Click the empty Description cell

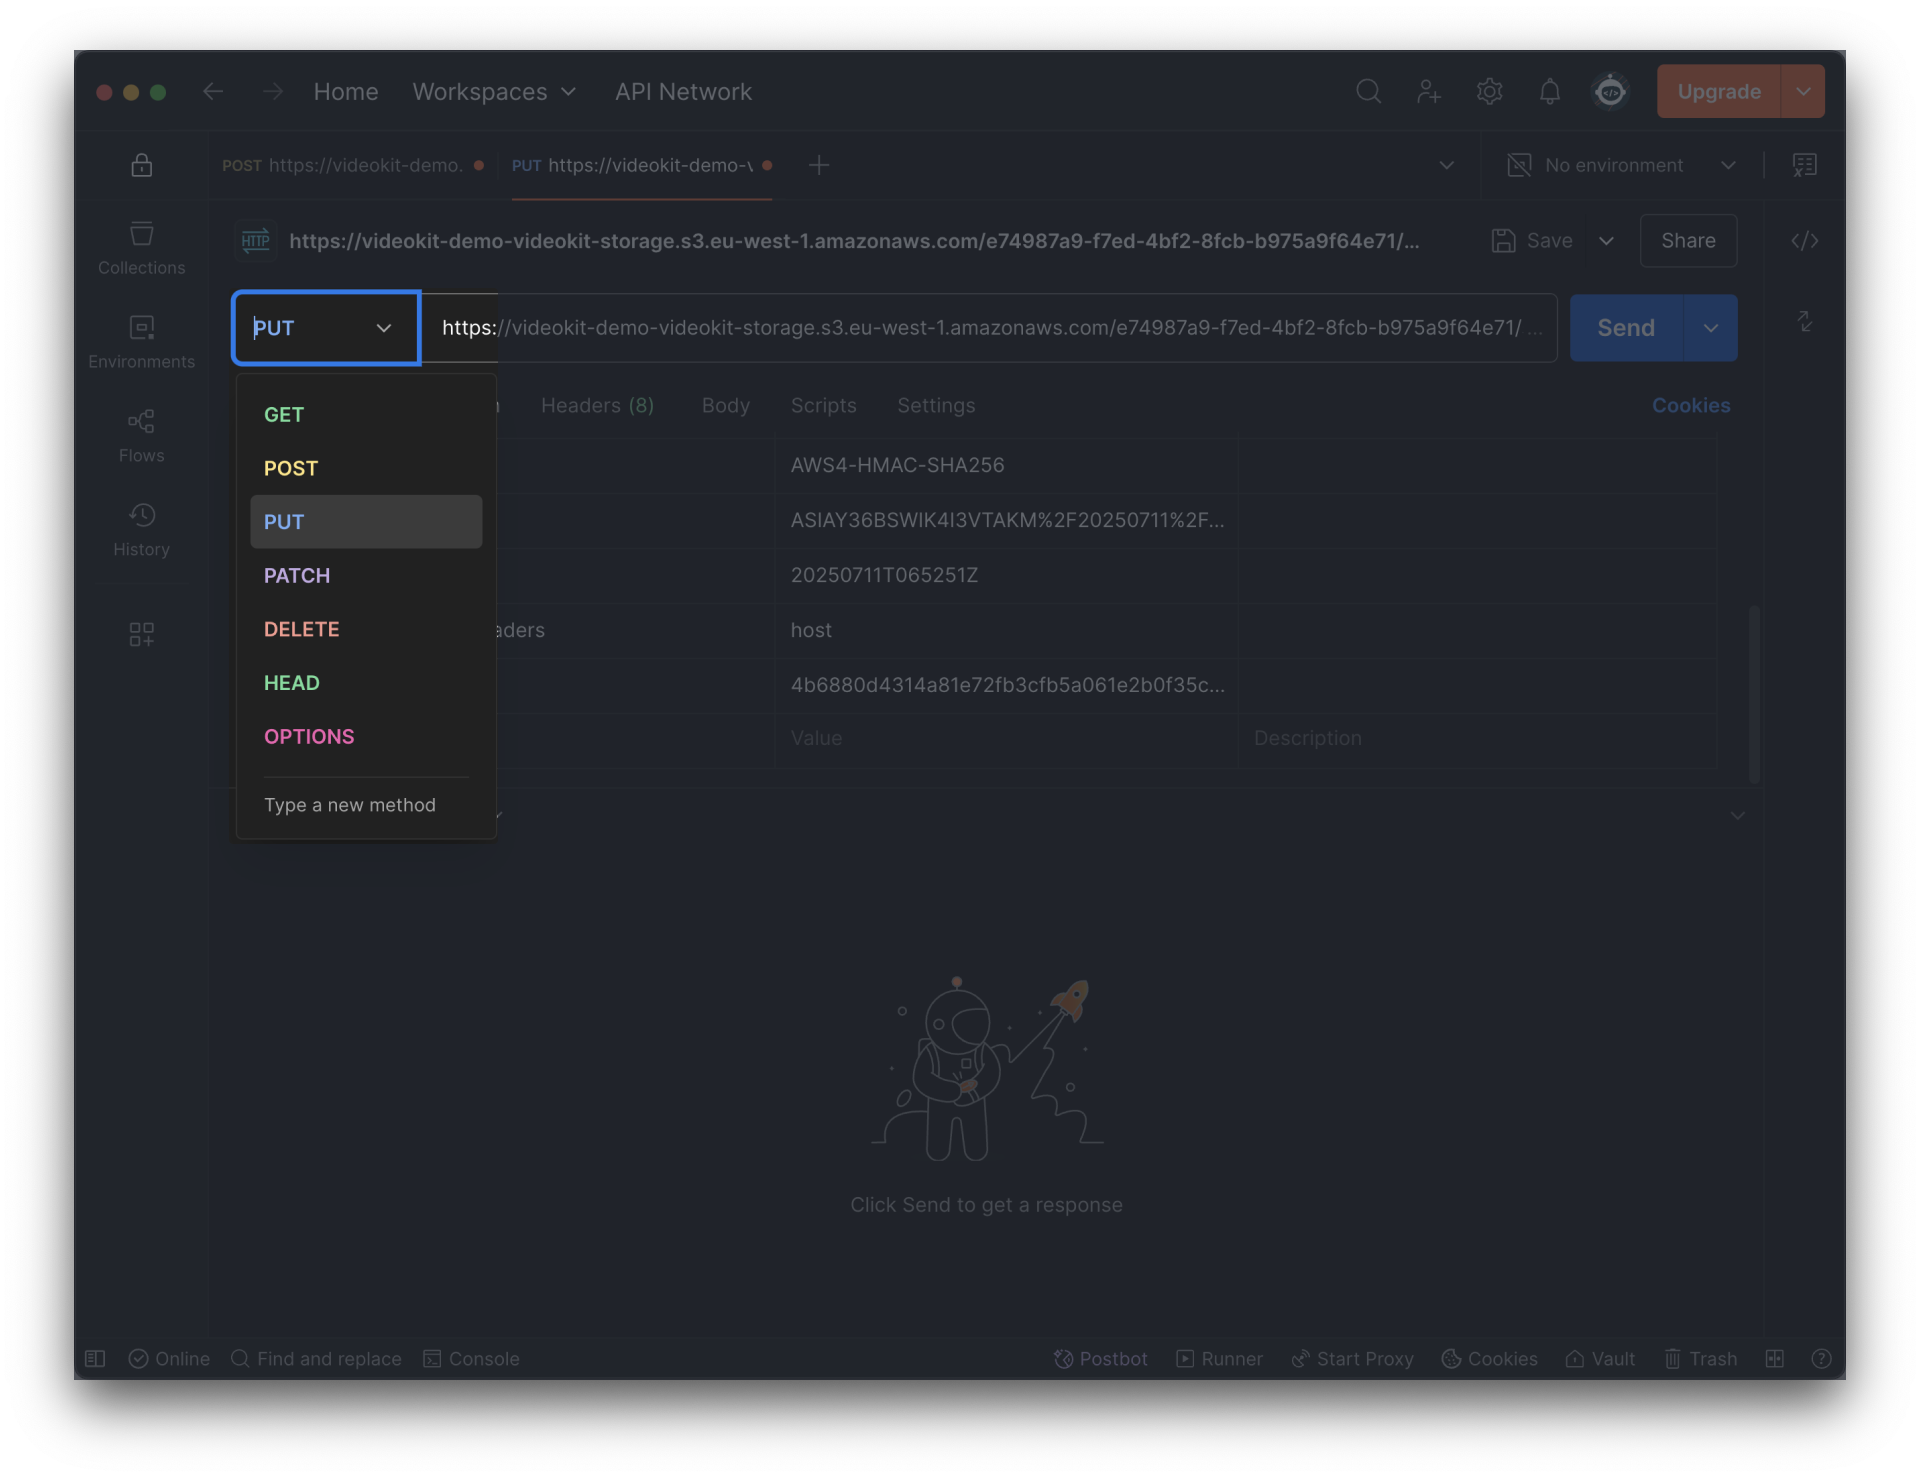click(1477, 739)
